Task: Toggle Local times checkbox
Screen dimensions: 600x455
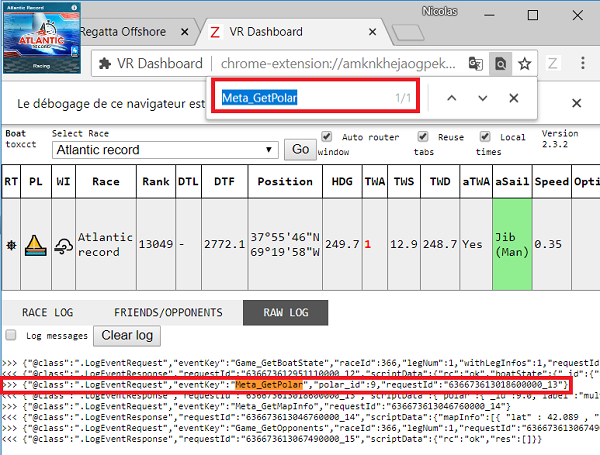Action: click(x=485, y=137)
